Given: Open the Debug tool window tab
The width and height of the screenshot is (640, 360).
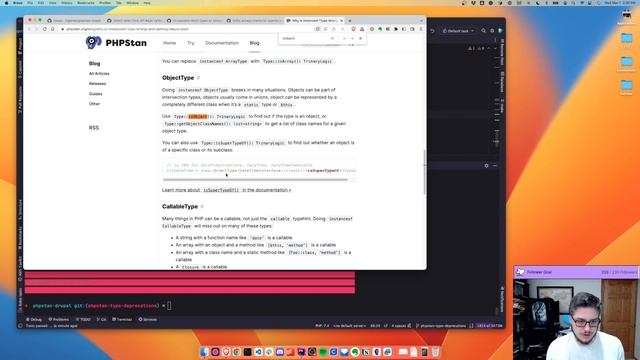Looking at the screenshot, I should [34, 320].
